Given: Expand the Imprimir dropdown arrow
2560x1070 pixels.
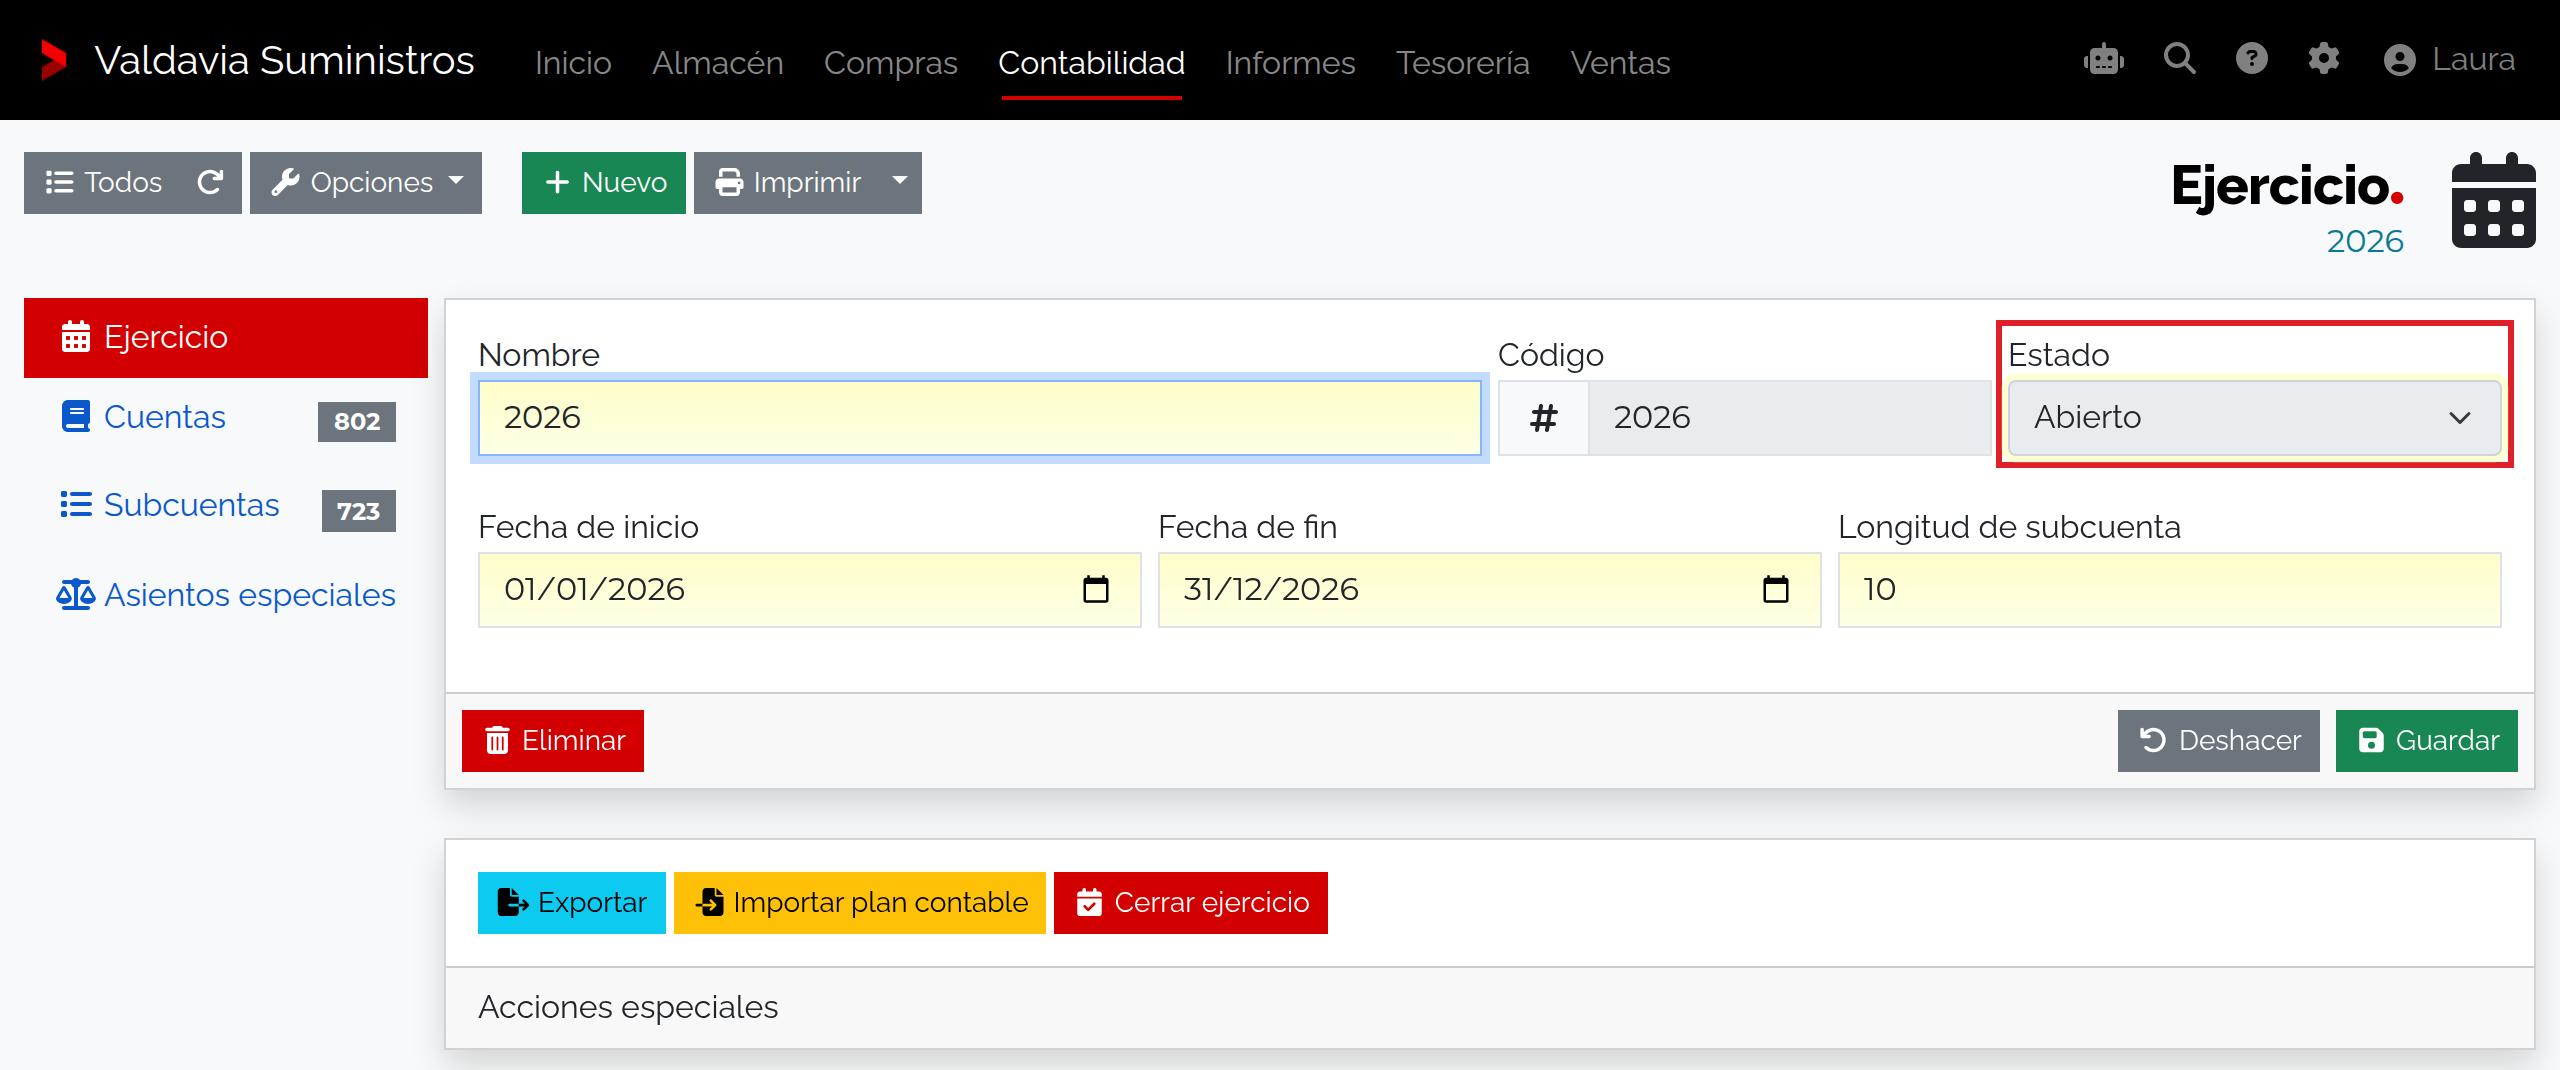Looking at the screenshot, I should (900, 182).
